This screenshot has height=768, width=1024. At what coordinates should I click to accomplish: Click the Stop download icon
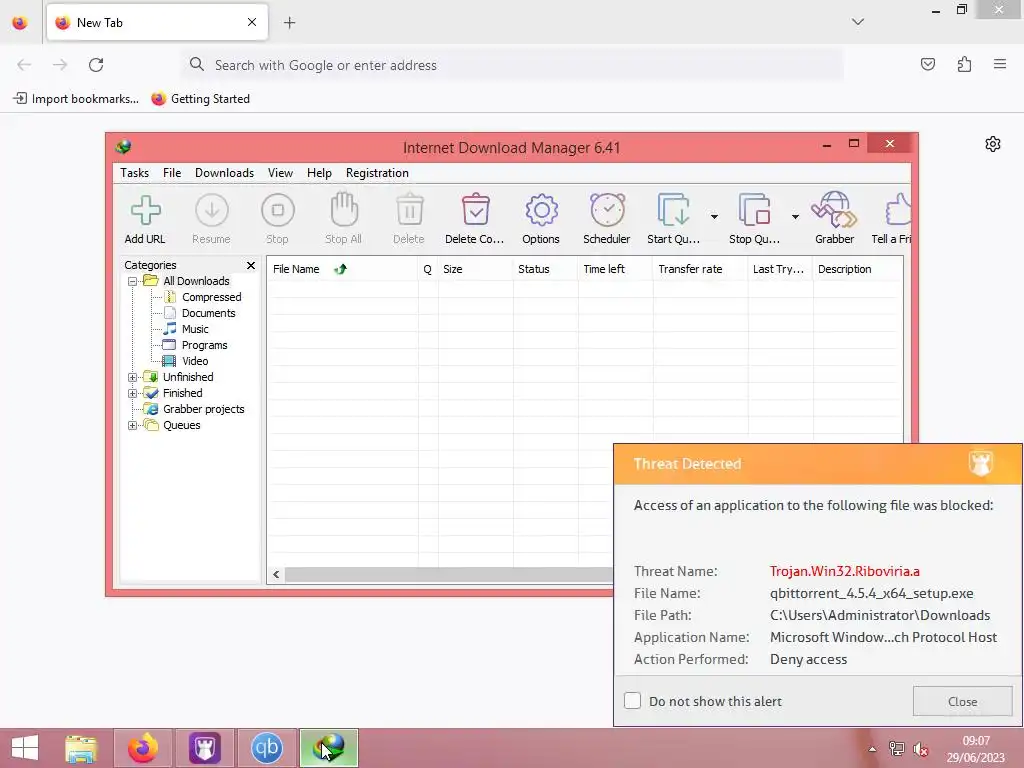[x=278, y=210]
